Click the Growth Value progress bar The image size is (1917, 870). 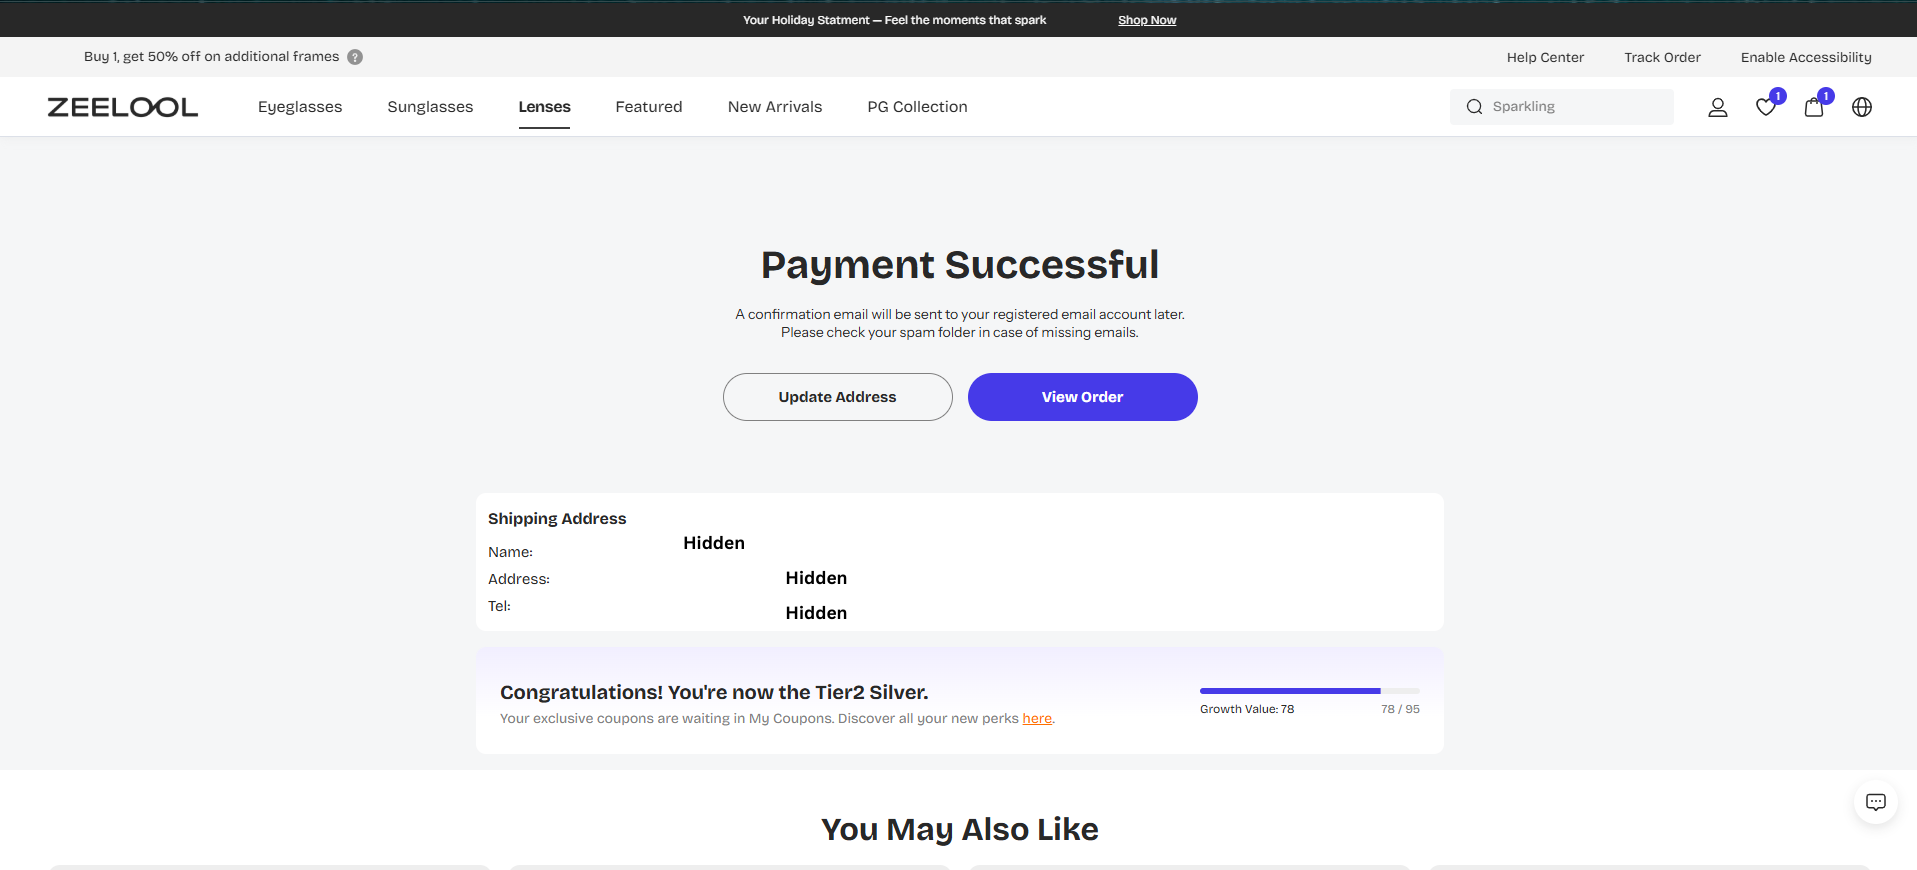click(x=1309, y=691)
